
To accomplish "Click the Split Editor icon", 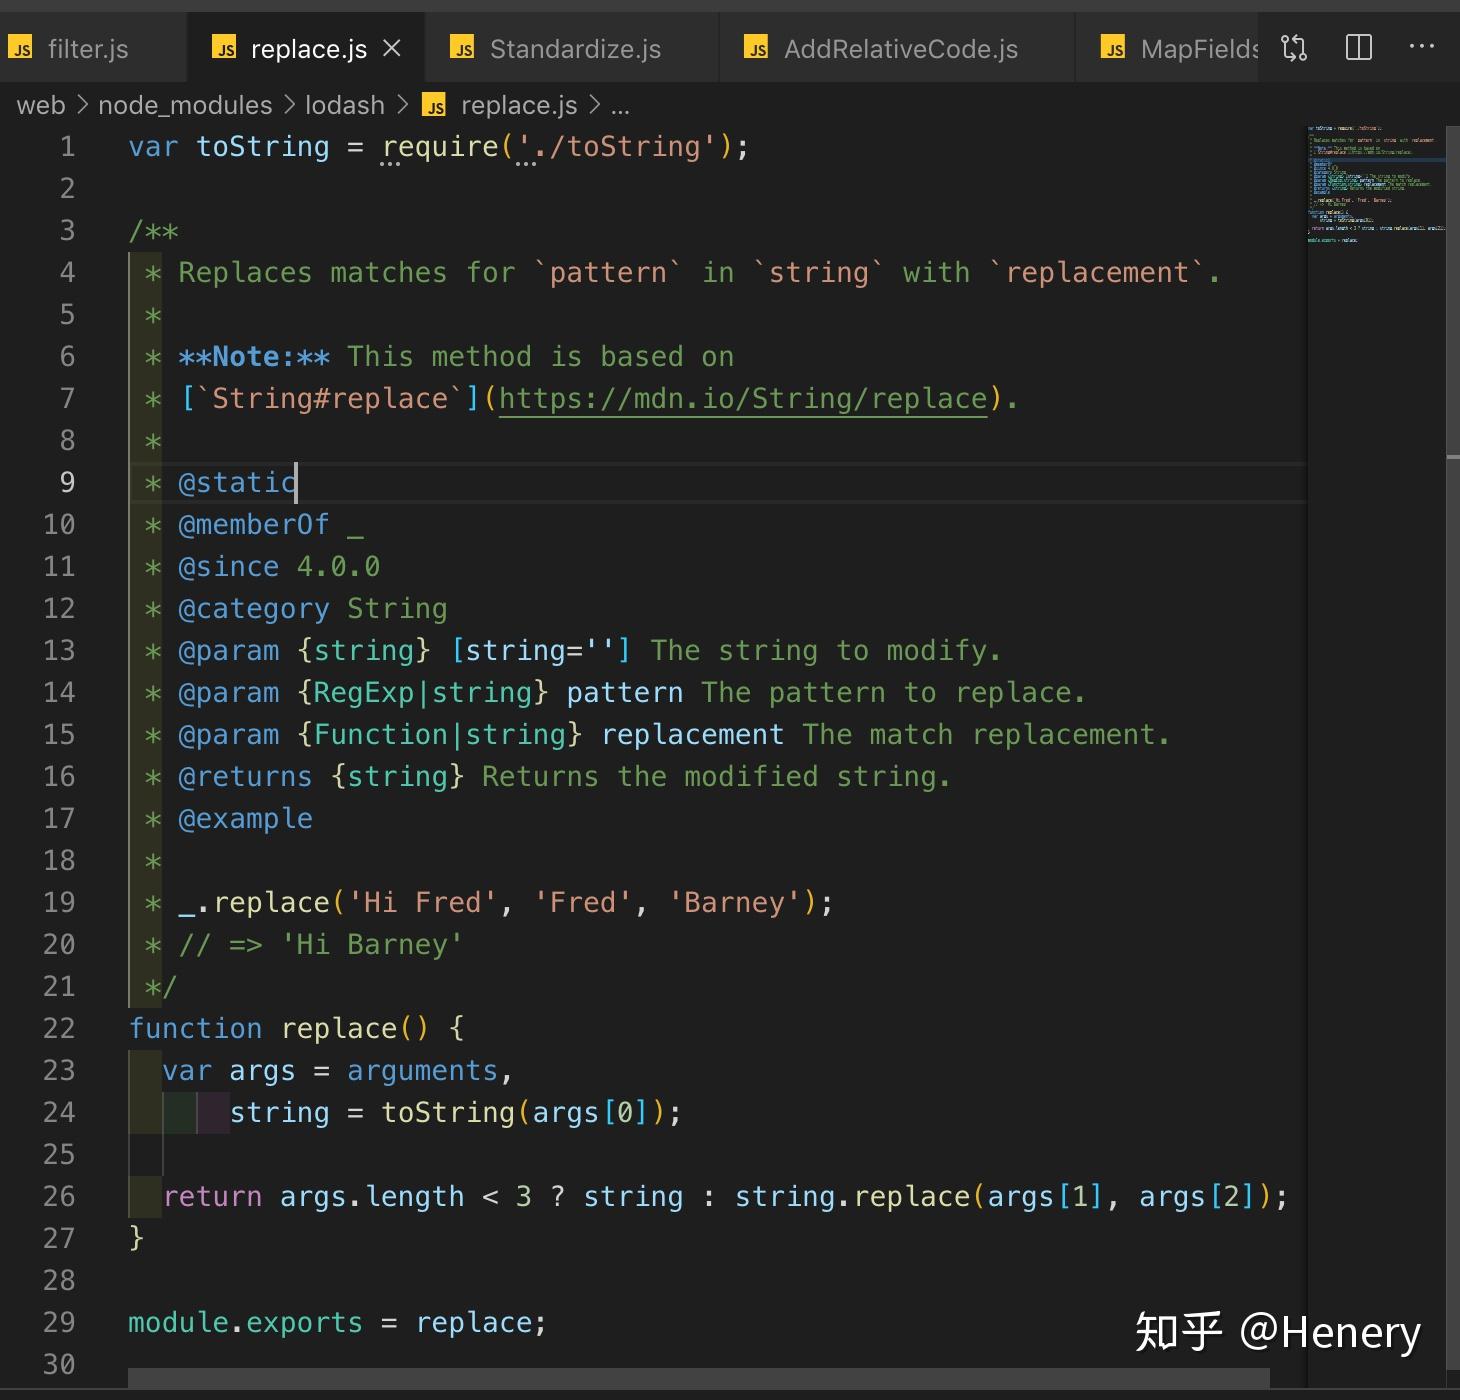I will (1358, 47).
